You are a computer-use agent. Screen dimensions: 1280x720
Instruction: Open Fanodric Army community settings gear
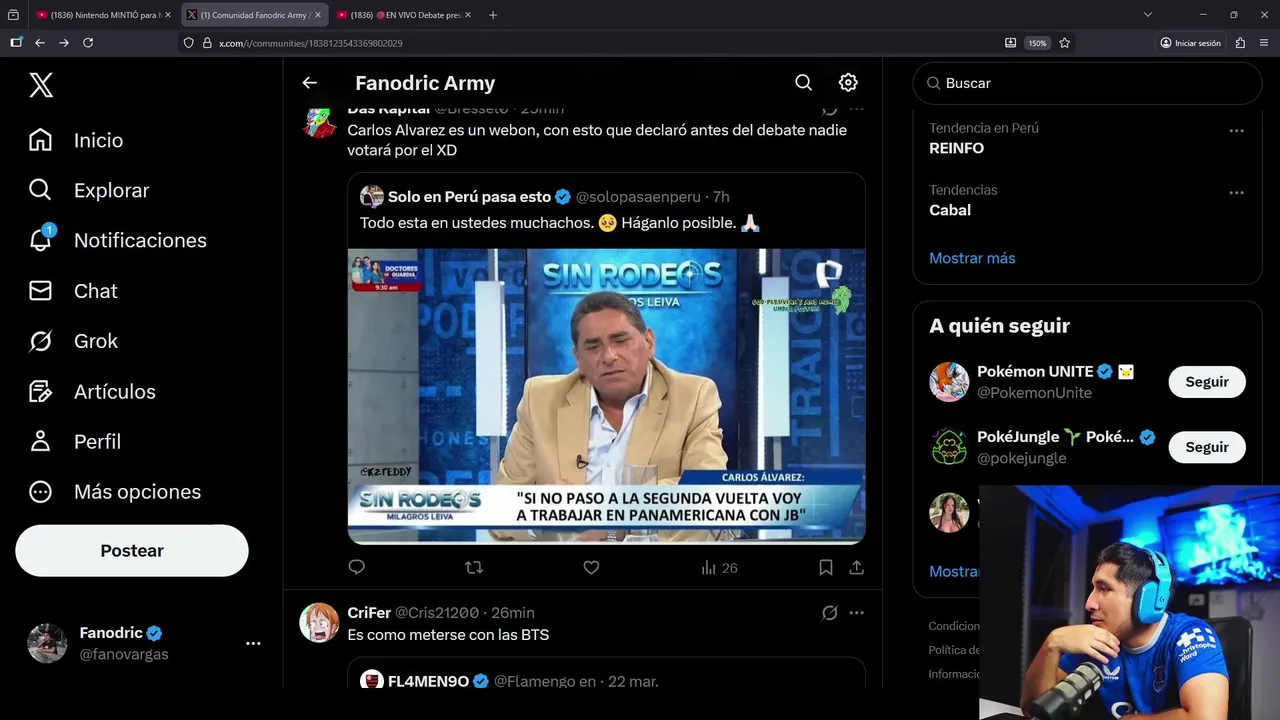tap(848, 83)
